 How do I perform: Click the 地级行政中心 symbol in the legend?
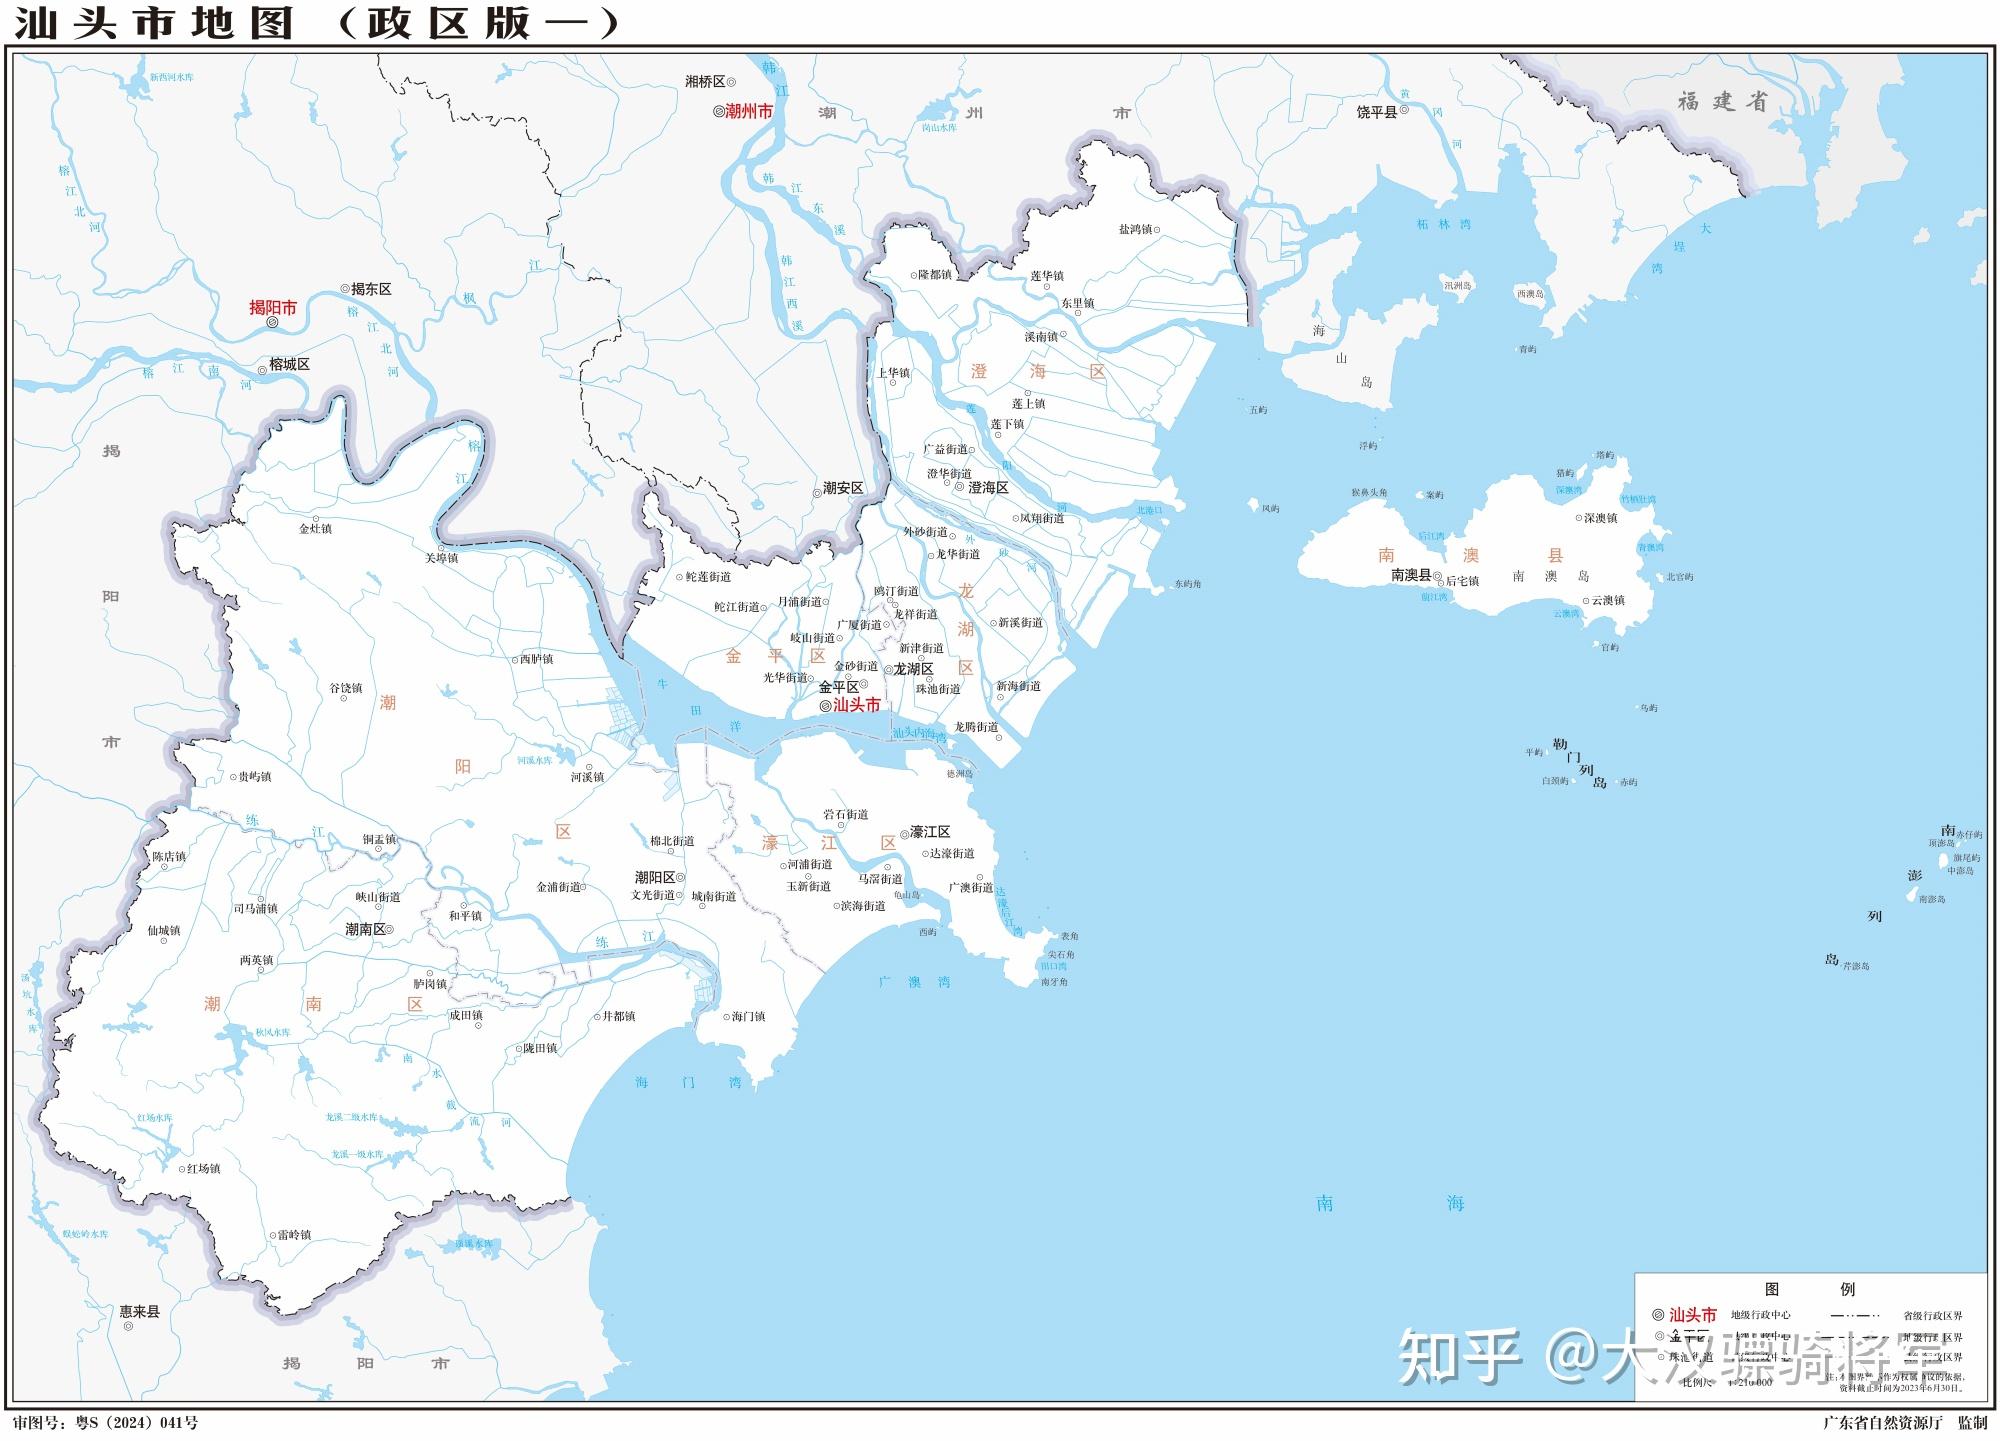click(1656, 1315)
